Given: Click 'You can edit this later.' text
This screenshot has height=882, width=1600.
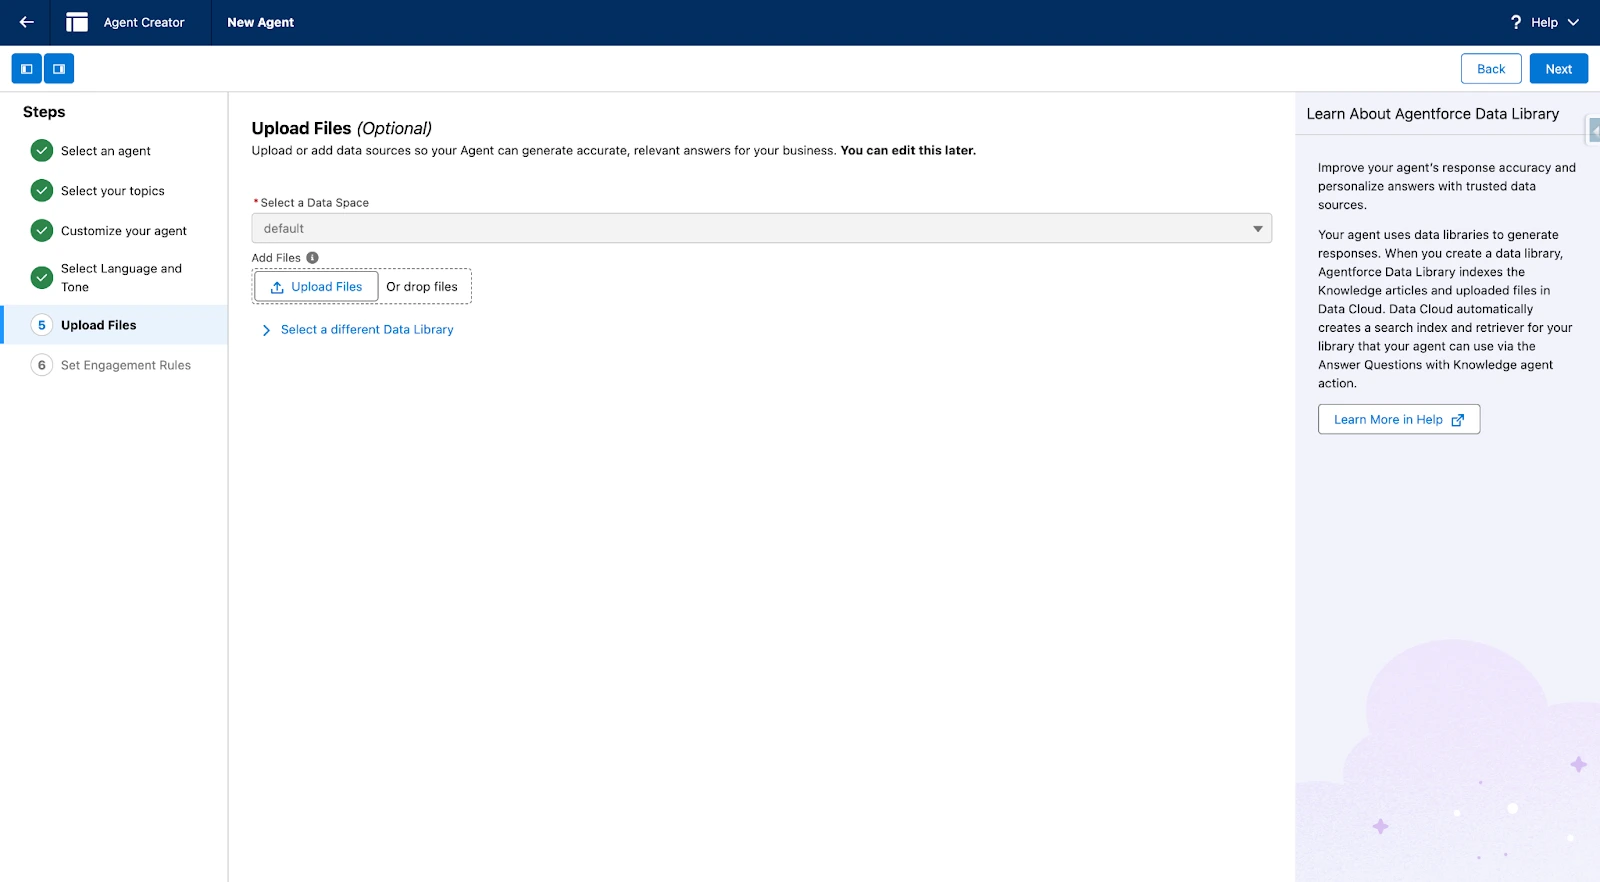Looking at the screenshot, I should (908, 151).
